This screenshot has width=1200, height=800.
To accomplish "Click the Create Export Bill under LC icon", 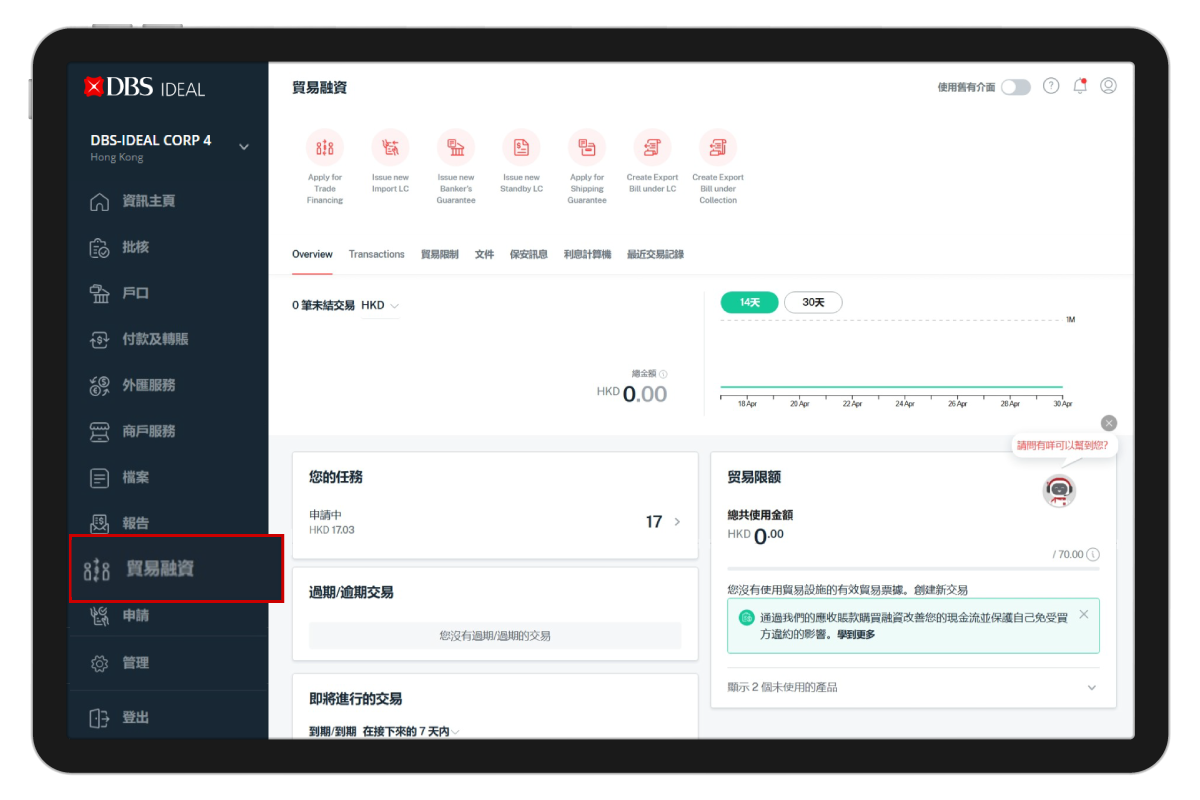I will (652, 148).
